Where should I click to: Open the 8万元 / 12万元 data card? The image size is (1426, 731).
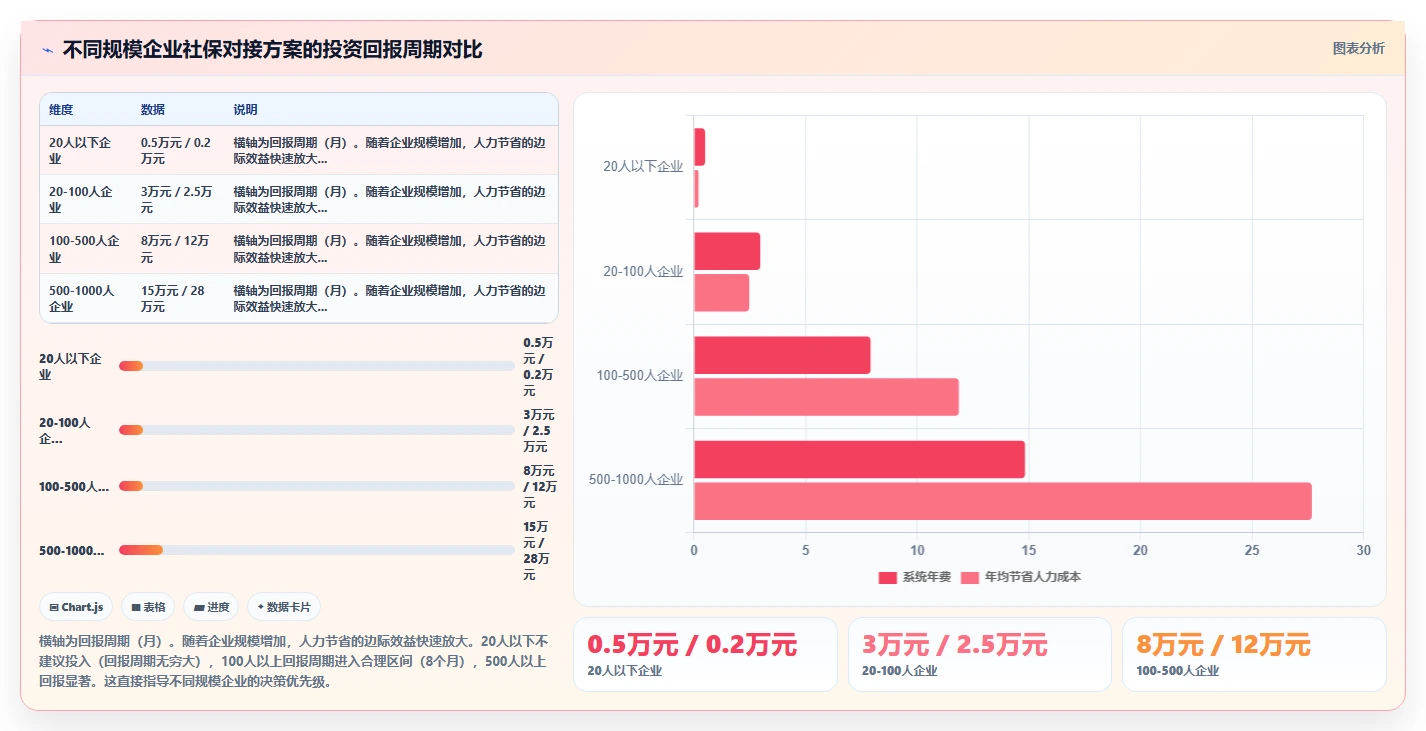point(1254,654)
